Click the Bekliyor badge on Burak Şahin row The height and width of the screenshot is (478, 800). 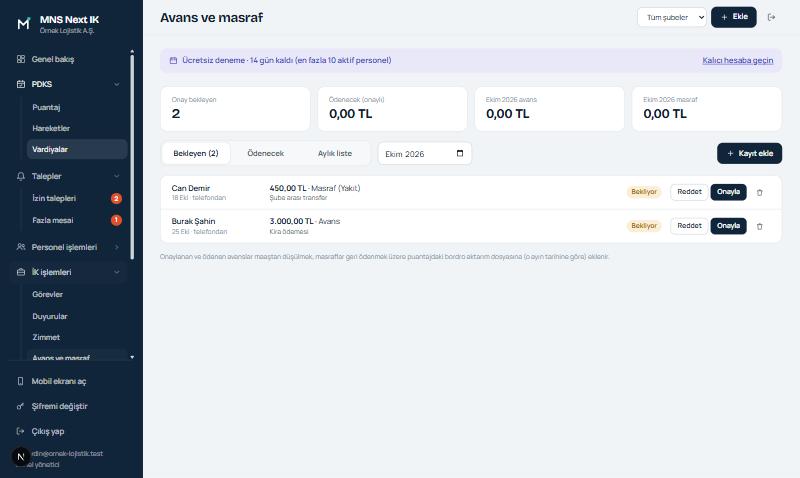[x=644, y=226]
